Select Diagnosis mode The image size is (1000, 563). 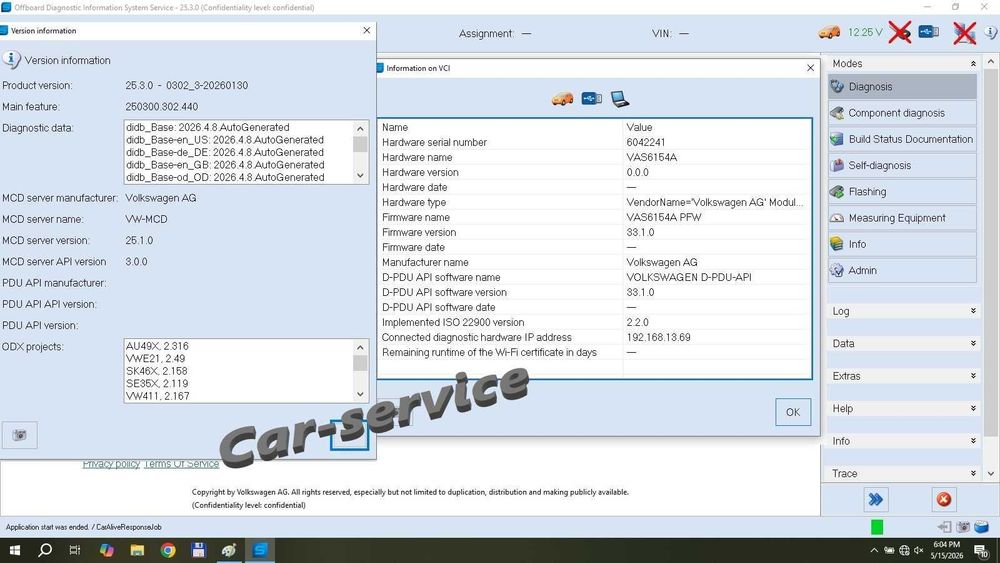point(902,86)
